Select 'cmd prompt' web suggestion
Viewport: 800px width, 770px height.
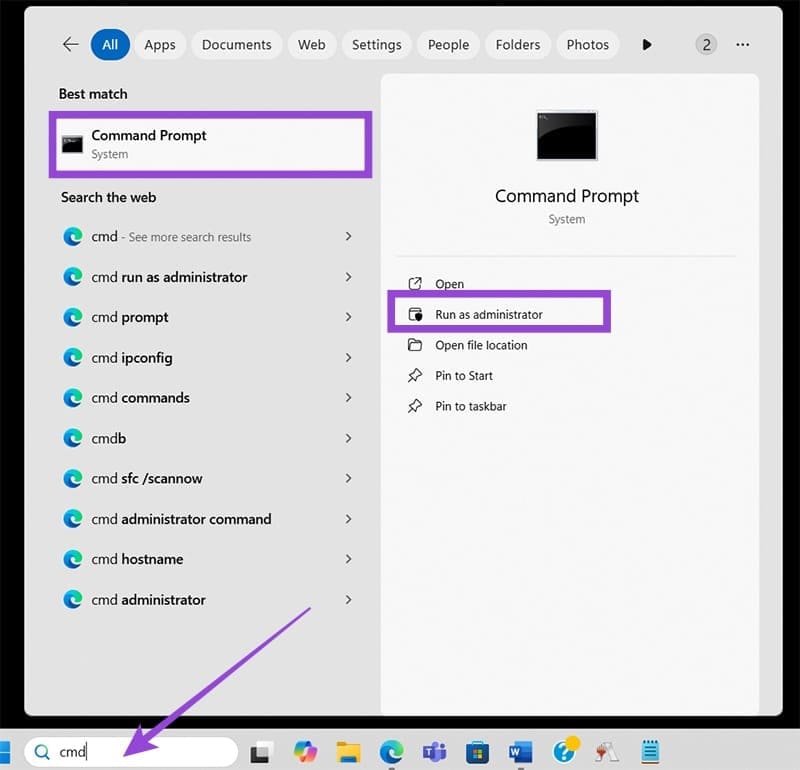(x=130, y=317)
